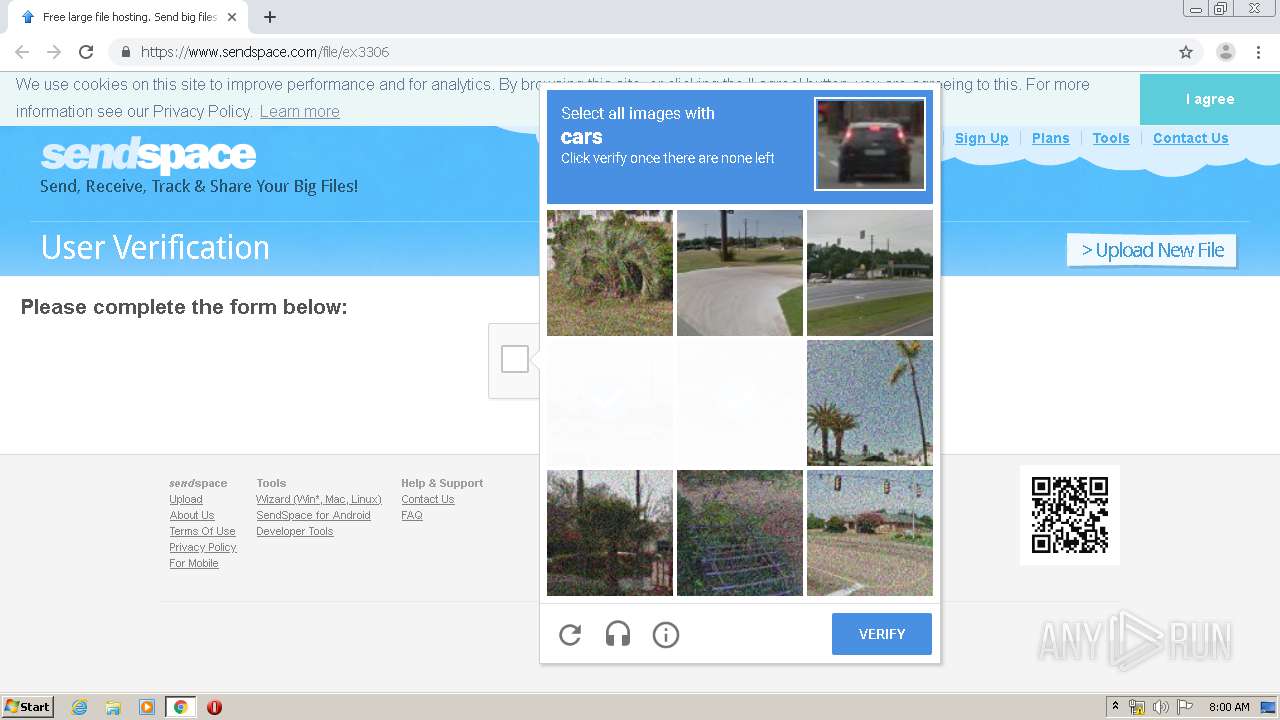The width and height of the screenshot is (1280, 720).
Task: Open Chrome three-dot menu
Action: (x=1258, y=52)
